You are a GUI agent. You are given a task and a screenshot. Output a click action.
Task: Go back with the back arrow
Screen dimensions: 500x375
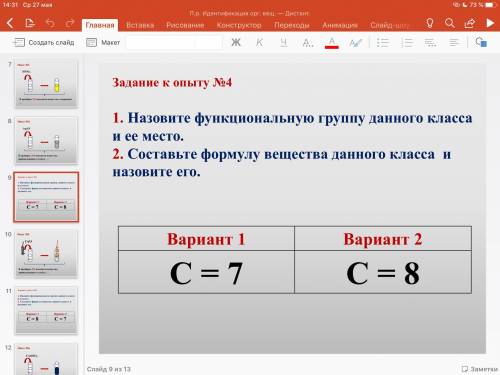pos(10,23)
